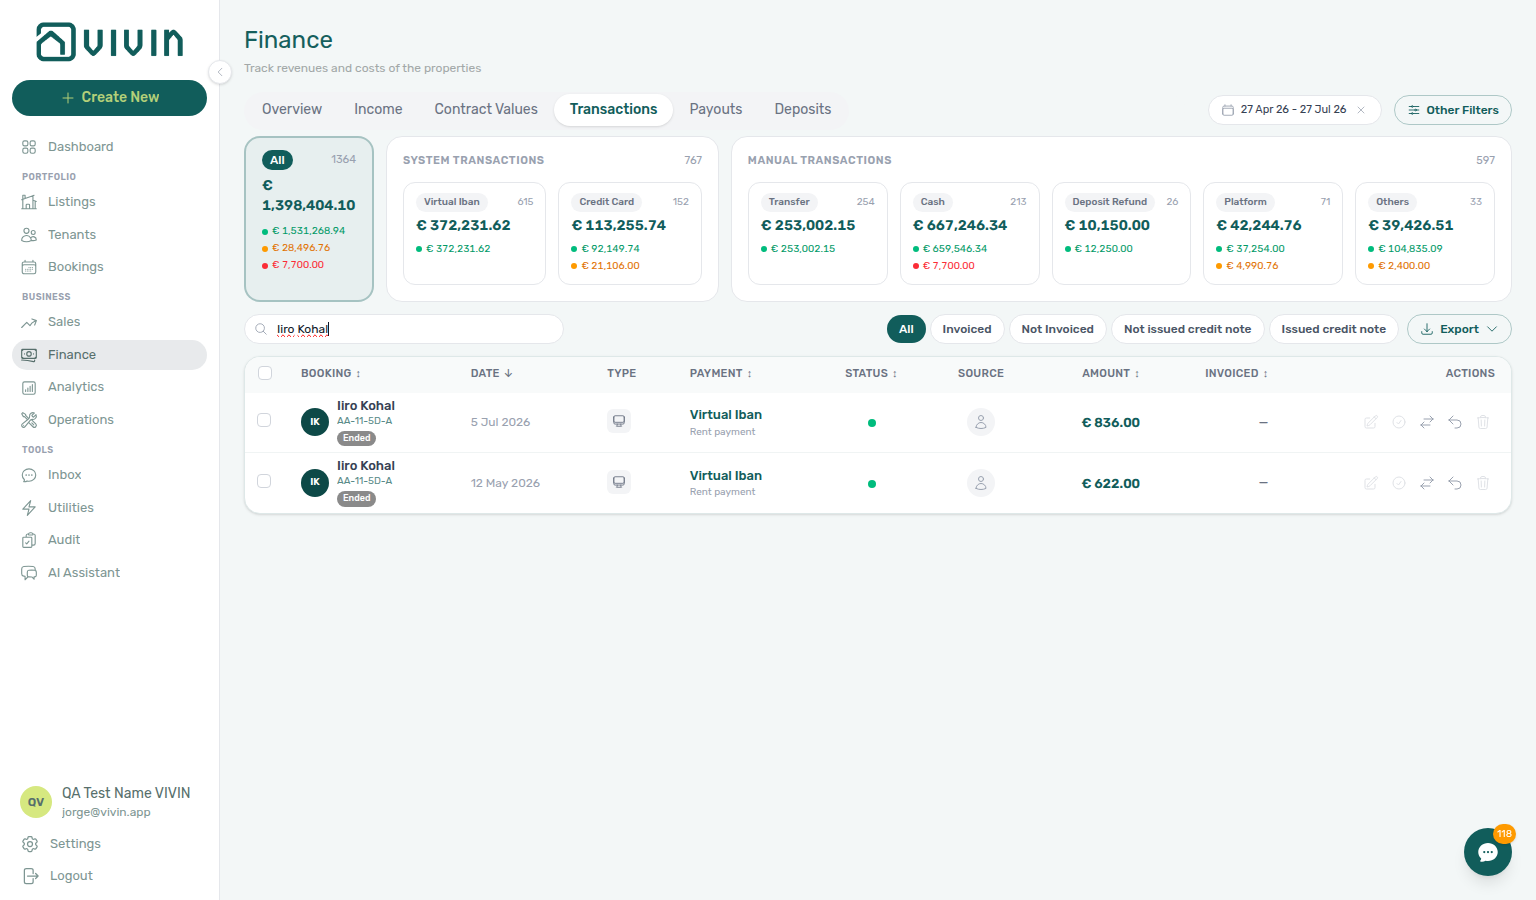Switch to the Income tab

tap(378, 109)
